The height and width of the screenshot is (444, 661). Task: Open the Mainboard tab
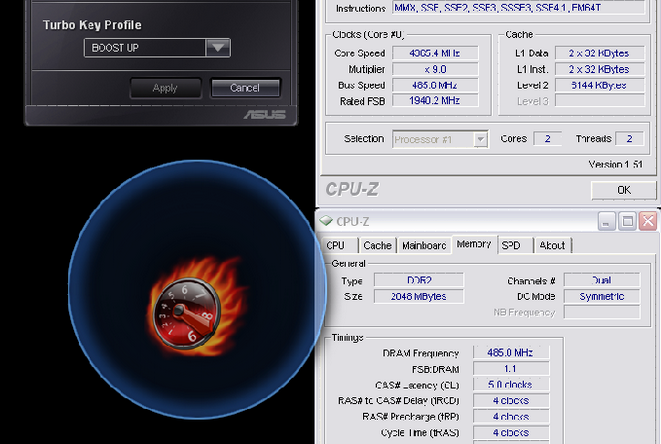424,245
